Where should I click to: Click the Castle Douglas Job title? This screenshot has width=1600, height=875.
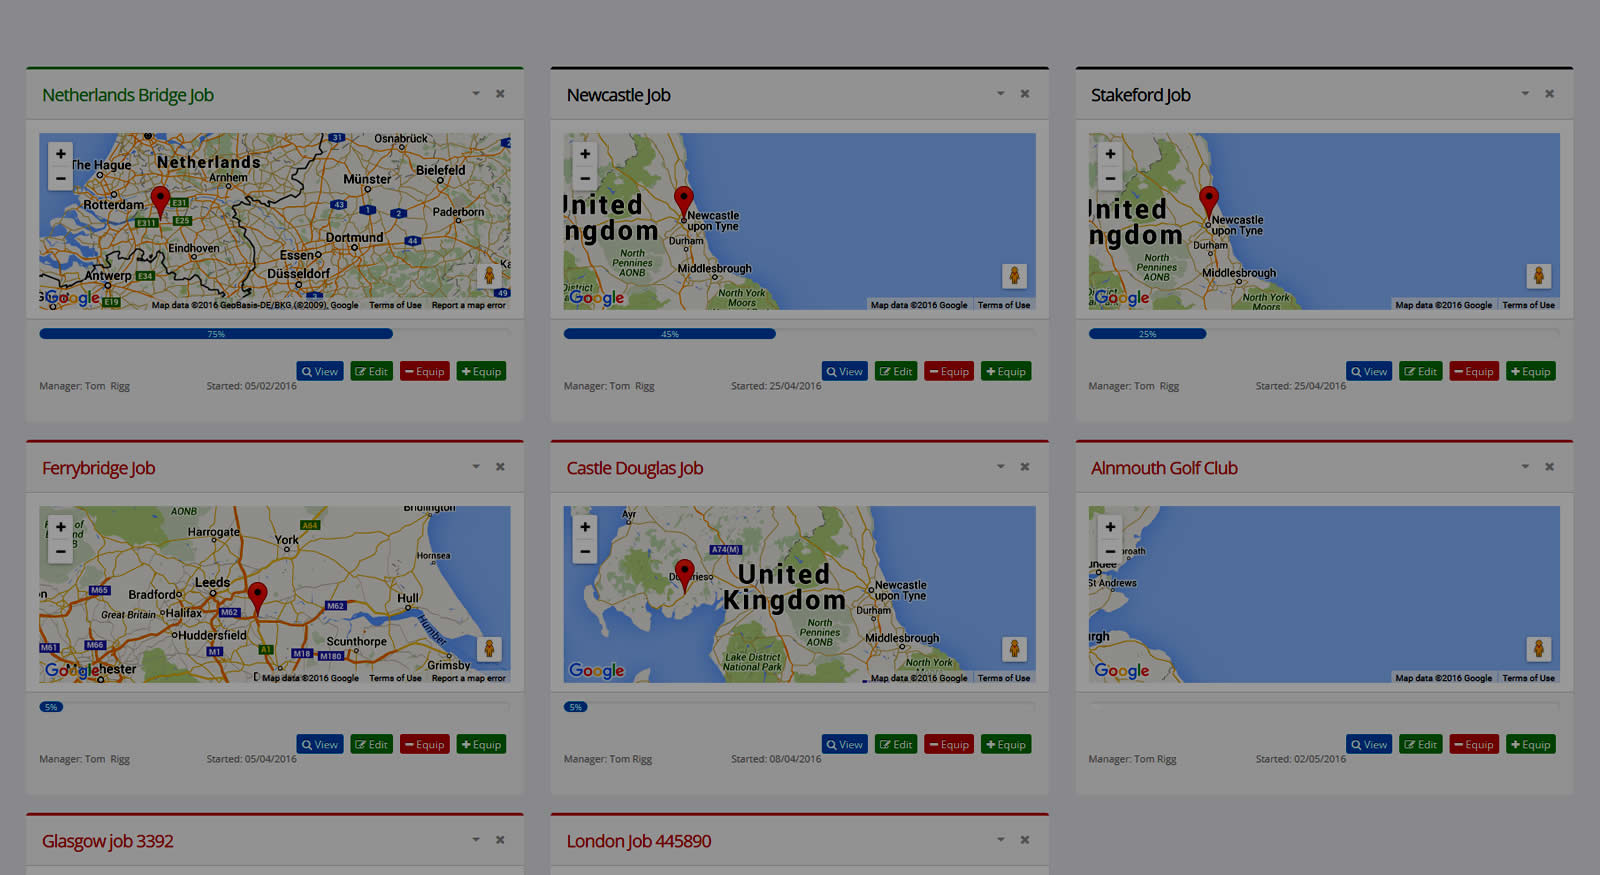634,468
